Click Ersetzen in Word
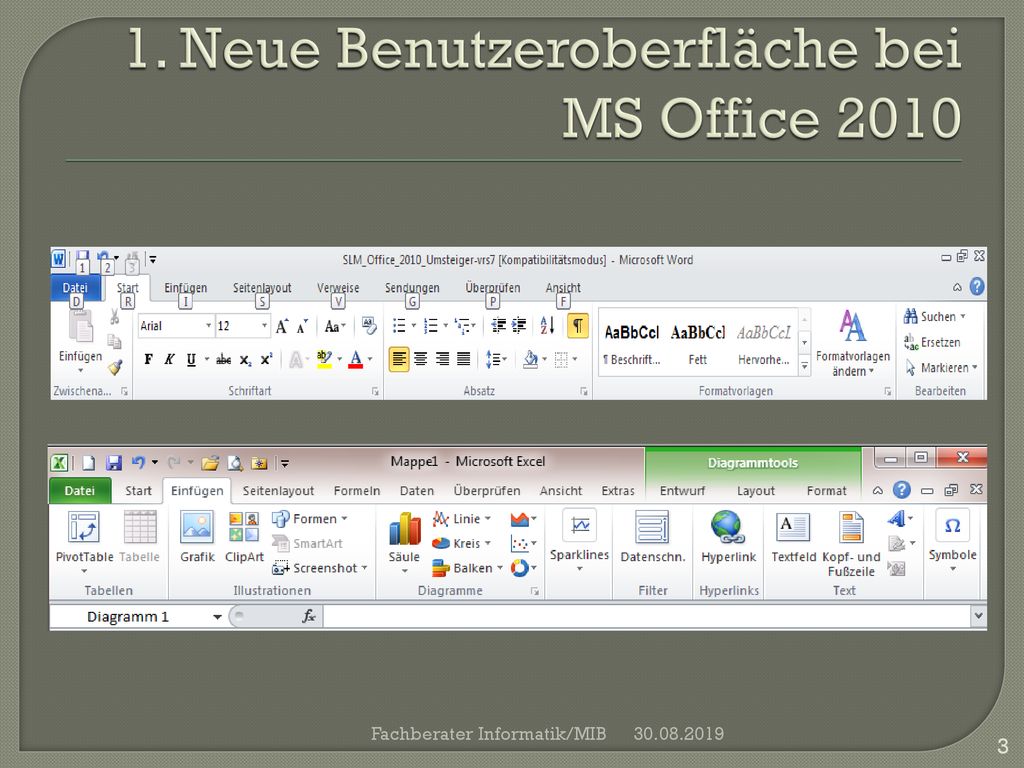The image size is (1024, 768). 932,342
